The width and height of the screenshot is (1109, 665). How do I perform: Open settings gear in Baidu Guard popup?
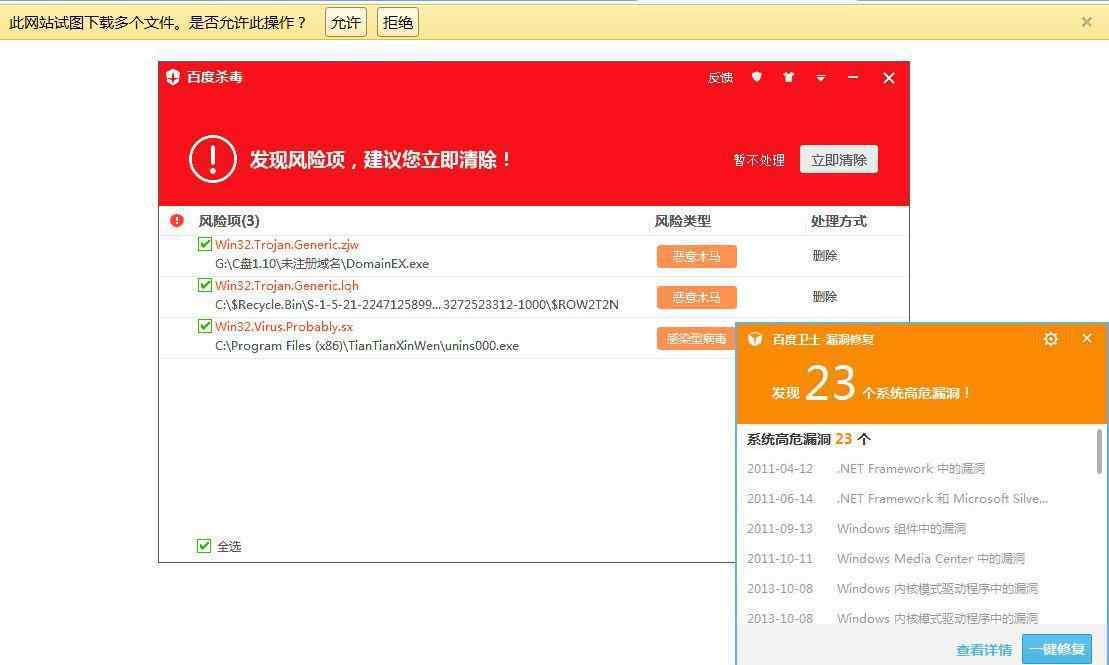pyautogui.click(x=1050, y=339)
